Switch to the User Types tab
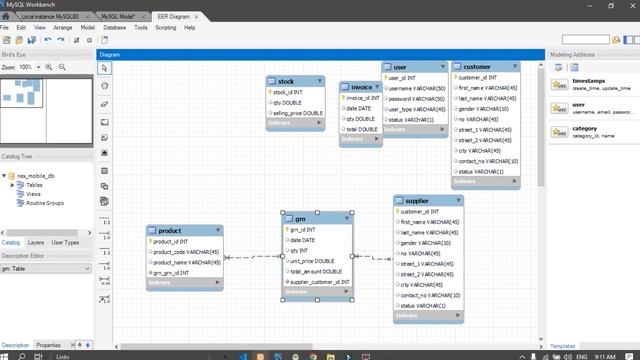 point(65,242)
